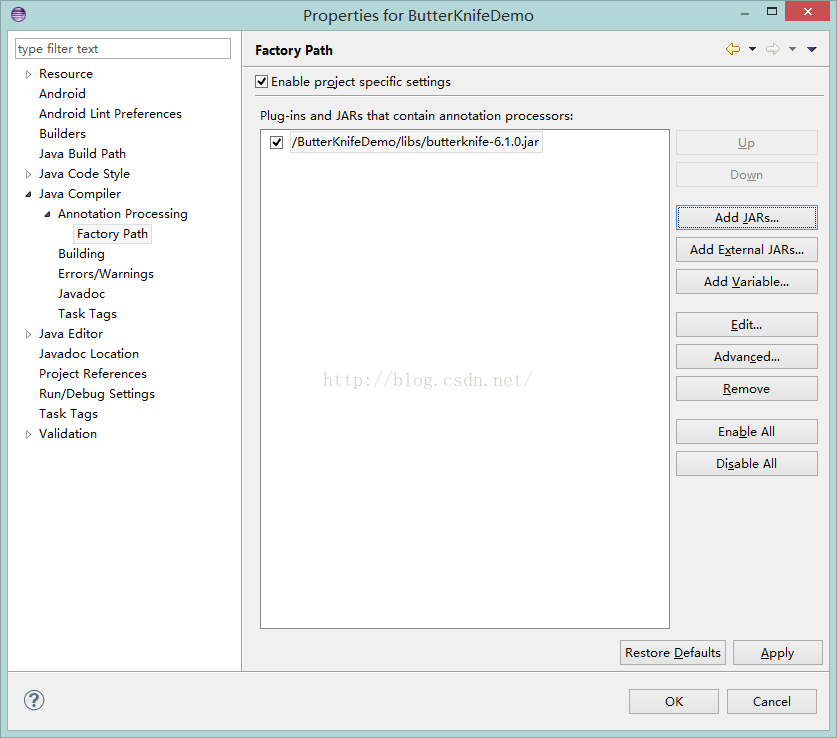Click the Restore Defaults button
The image size is (837, 738).
[673, 653]
